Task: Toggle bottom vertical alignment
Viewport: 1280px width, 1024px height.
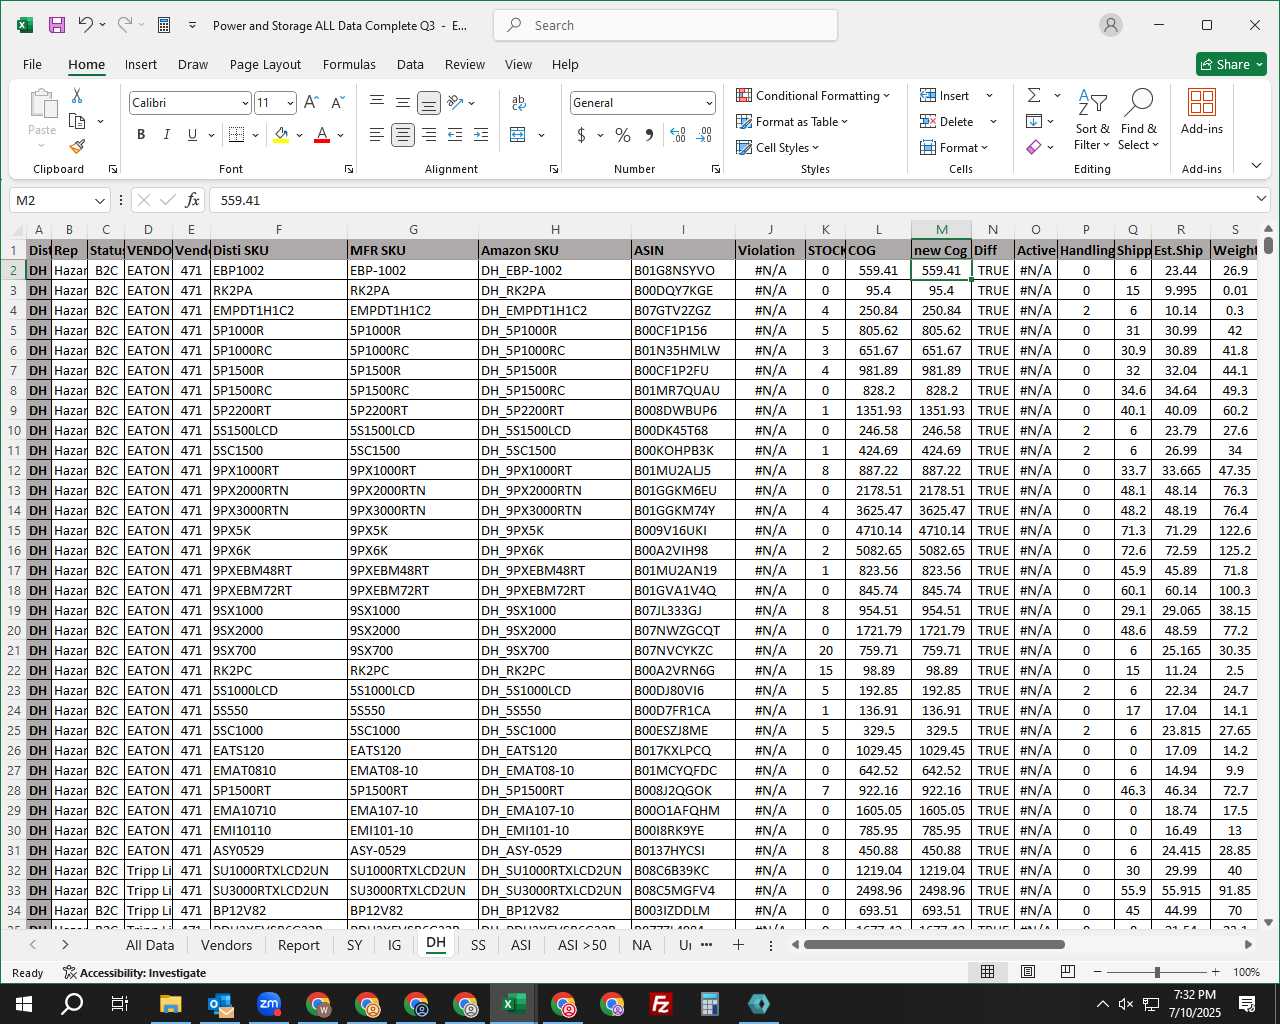Action: tap(428, 102)
